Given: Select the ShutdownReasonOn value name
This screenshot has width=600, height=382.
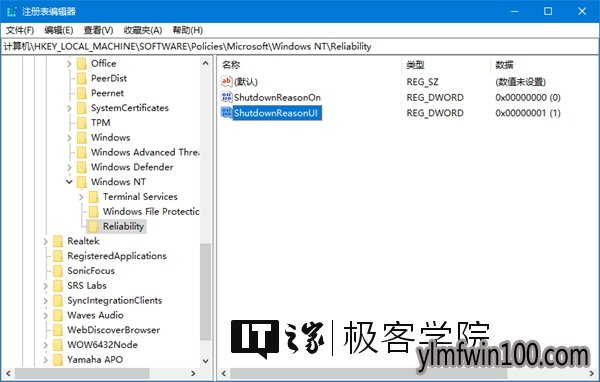Looking at the screenshot, I should pos(277,97).
